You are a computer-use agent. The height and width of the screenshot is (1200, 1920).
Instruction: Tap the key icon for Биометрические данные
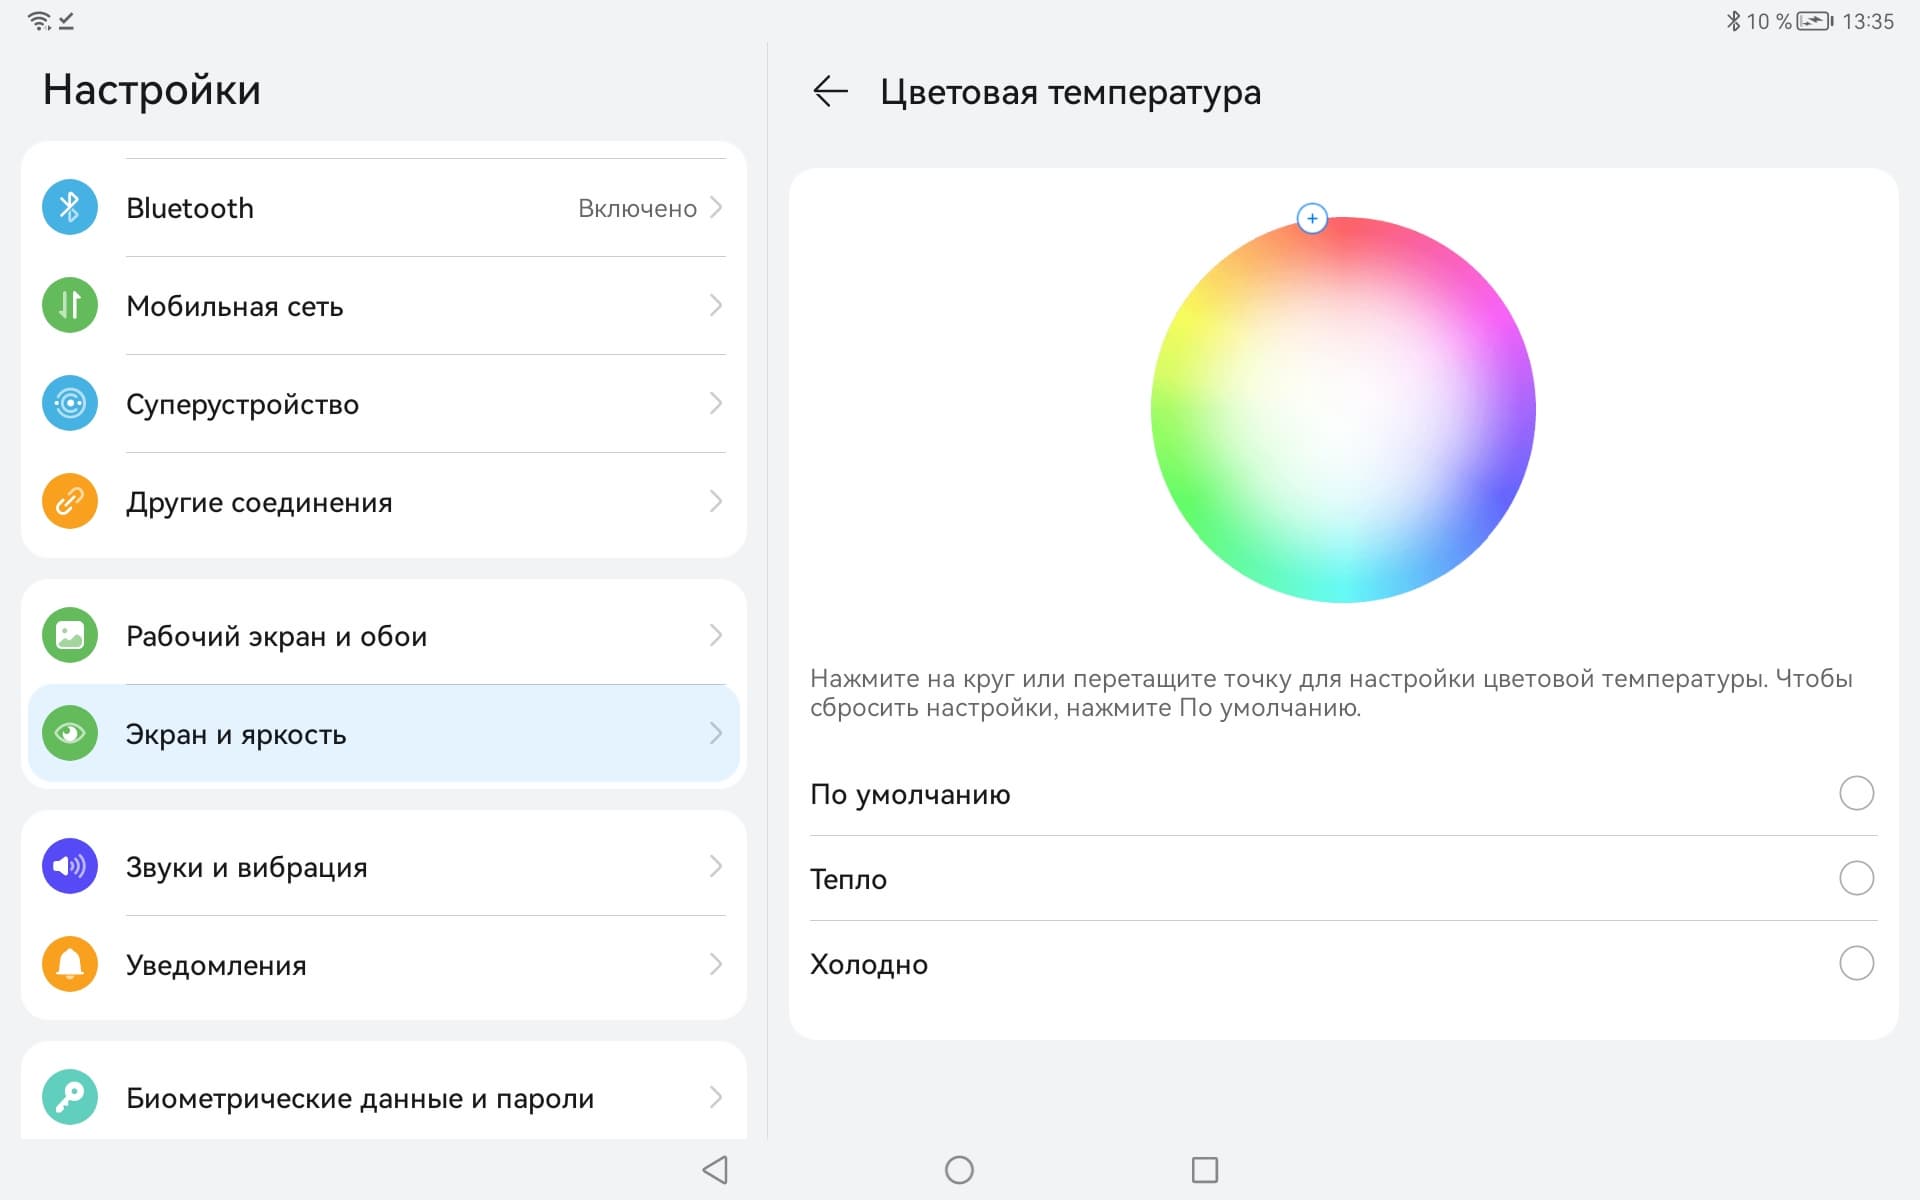tap(69, 1098)
